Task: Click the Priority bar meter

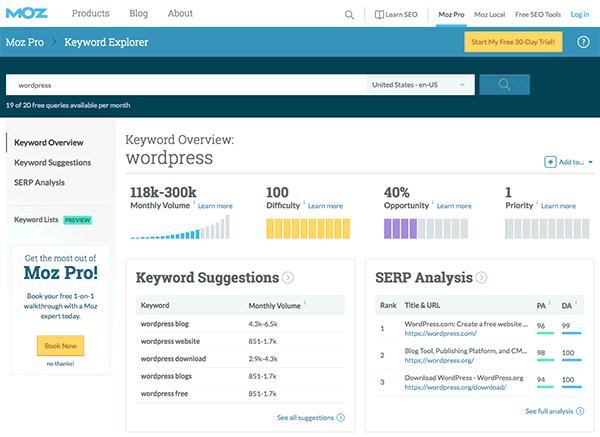Action: pyautogui.click(x=547, y=228)
